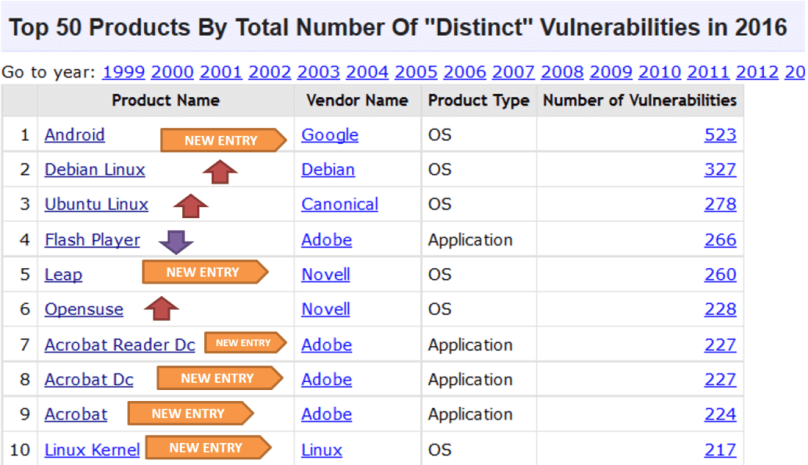The width and height of the screenshot is (808, 465).
Task: Click the NEW ENTRY badge beside Acrobat Reader Dc
Action: (245, 343)
